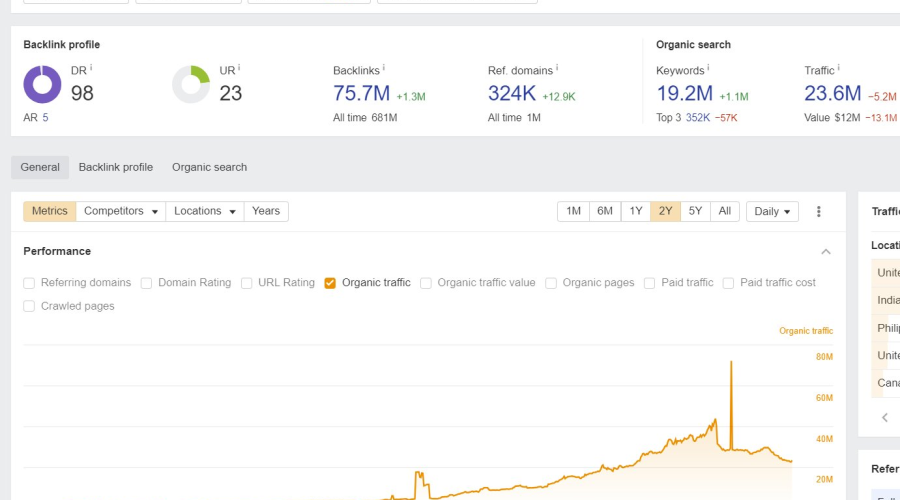Image resolution: width=900 pixels, height=500 pixels.
Task: Click the DR purple donut chart icon
Action: click(x=42, y=85)
